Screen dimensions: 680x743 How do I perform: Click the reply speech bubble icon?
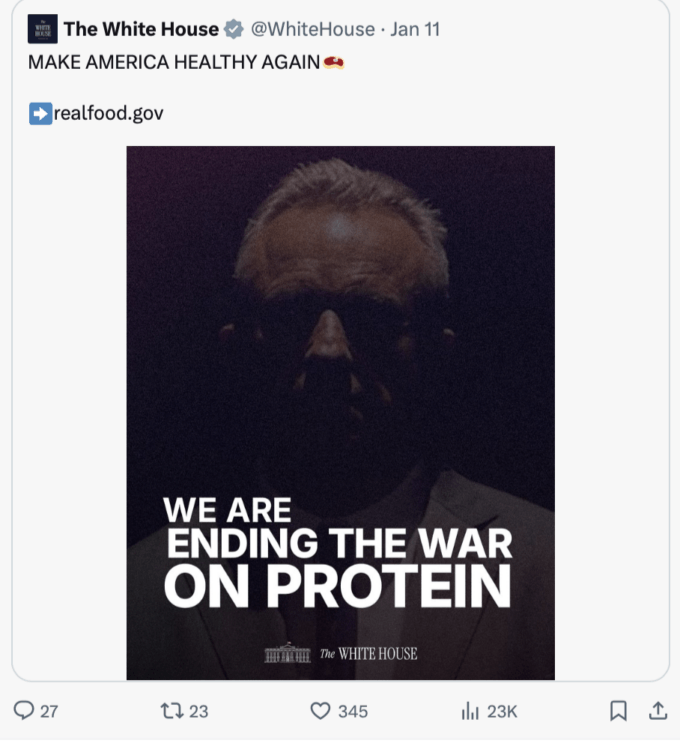[x=24, y=711]
